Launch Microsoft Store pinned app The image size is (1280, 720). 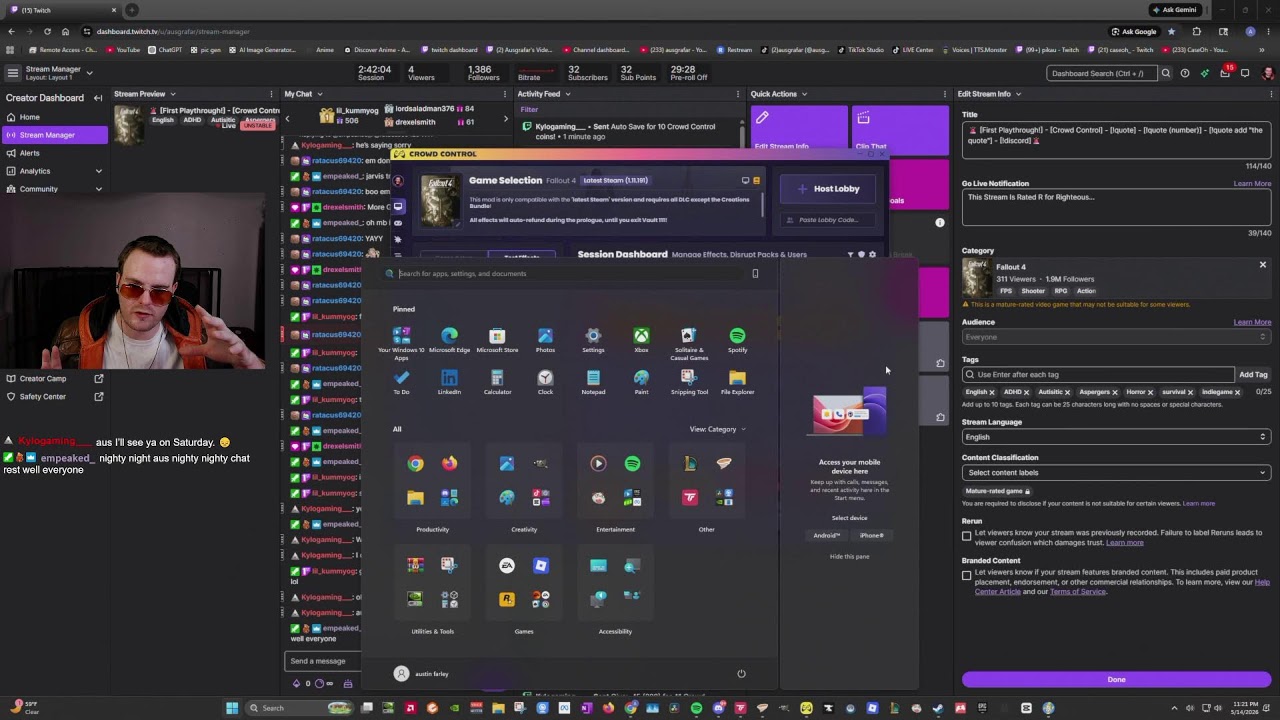[497, 339]
